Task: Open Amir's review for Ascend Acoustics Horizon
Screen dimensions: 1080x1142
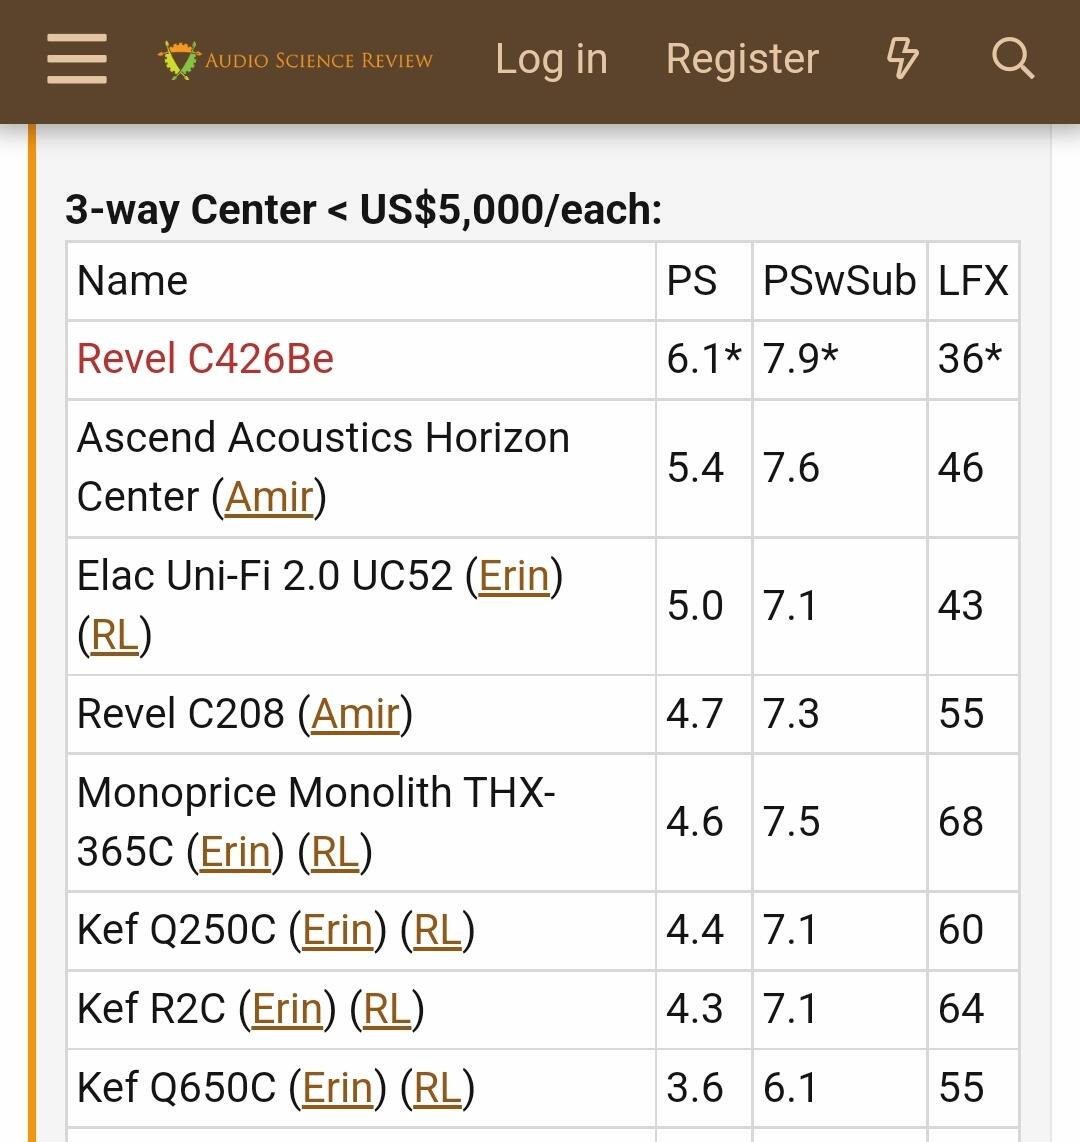Action: [x=269, y=497]
